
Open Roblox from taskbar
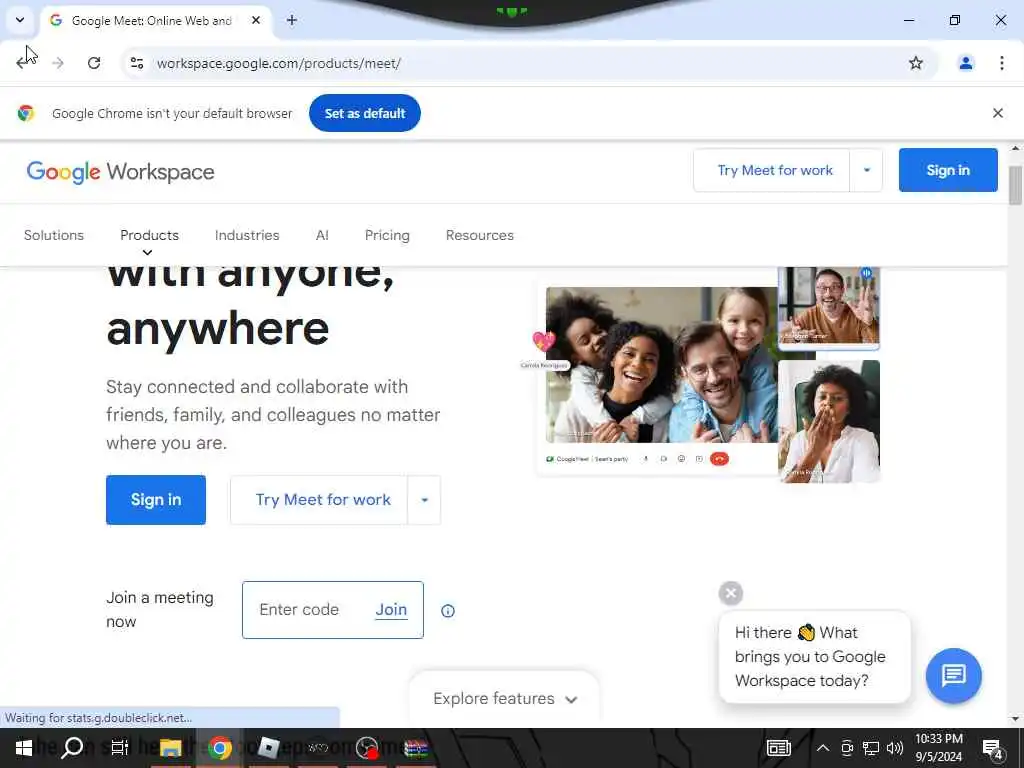[x=268, y=748]
